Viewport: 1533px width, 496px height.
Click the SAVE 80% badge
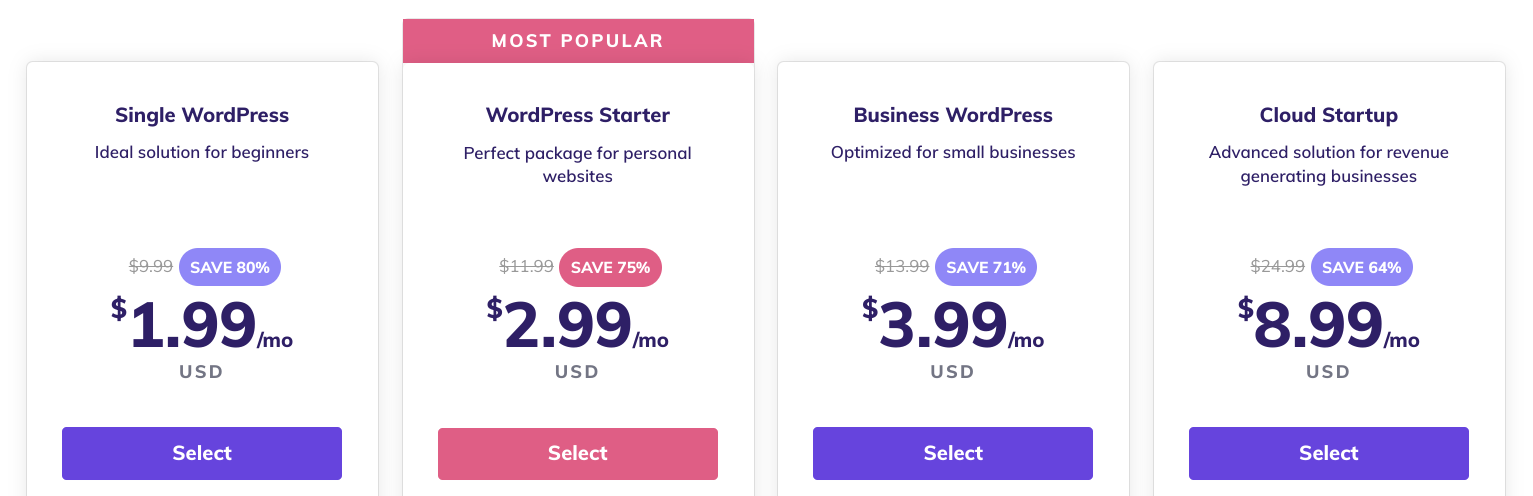tap(230, 267)
